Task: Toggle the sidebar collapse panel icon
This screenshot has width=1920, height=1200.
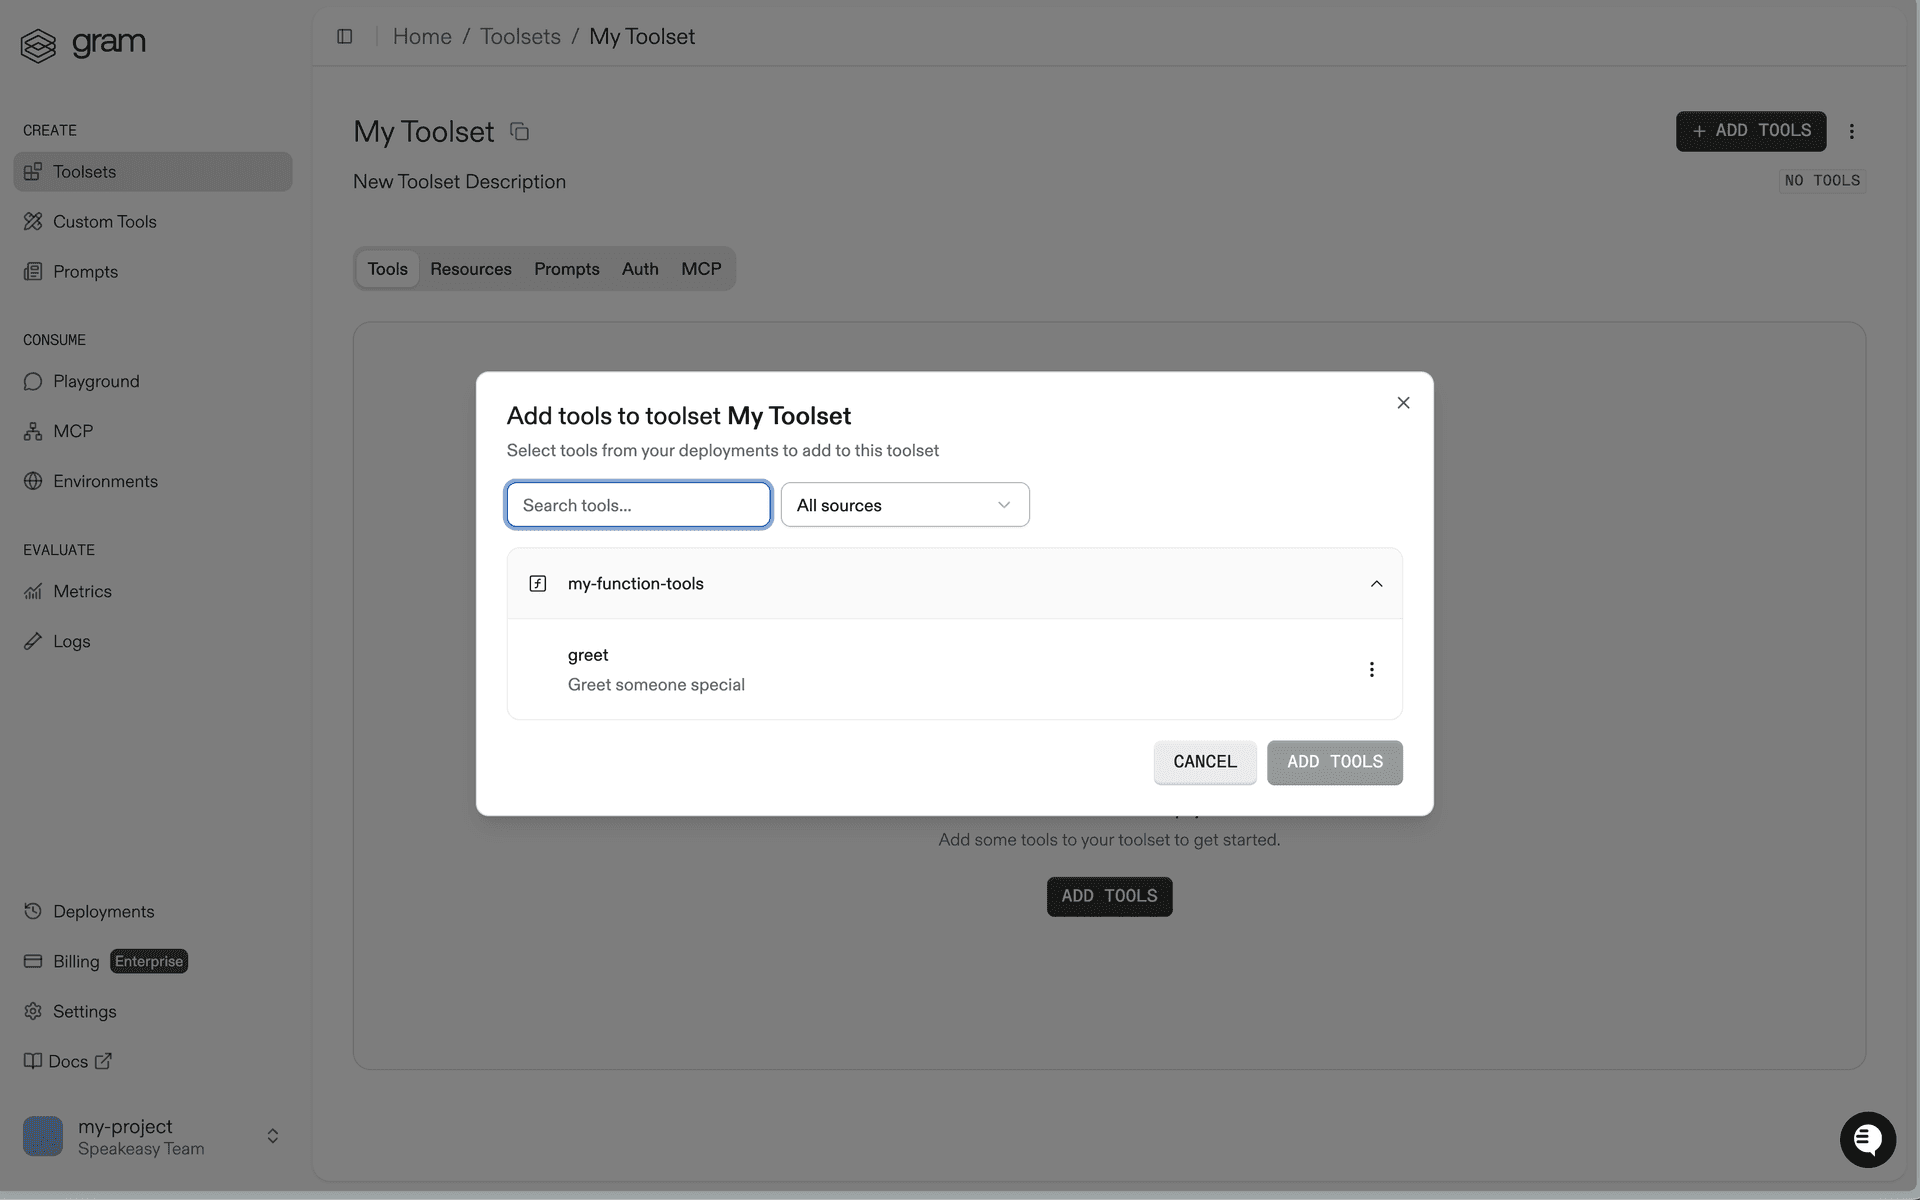Action: (344, 36)
